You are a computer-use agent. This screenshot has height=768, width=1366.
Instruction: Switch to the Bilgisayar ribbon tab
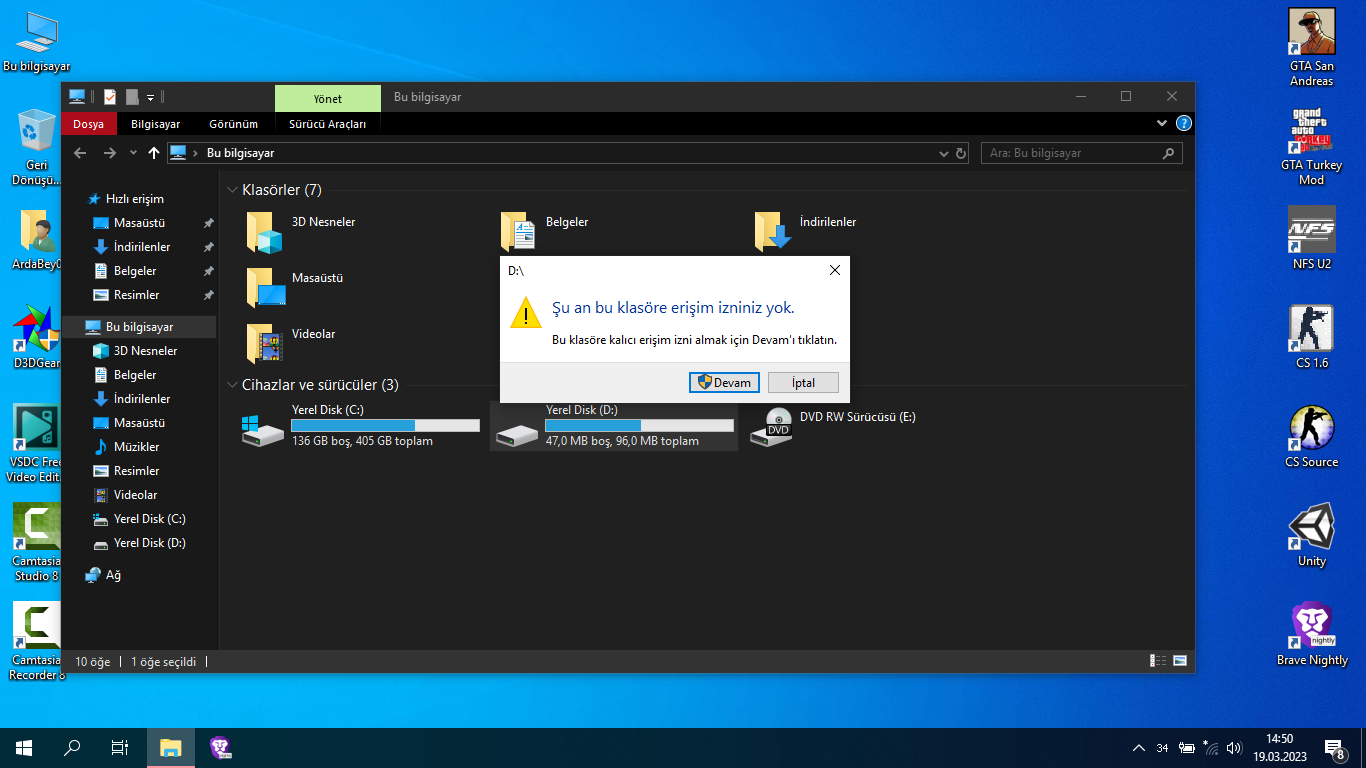coord(155,124)
